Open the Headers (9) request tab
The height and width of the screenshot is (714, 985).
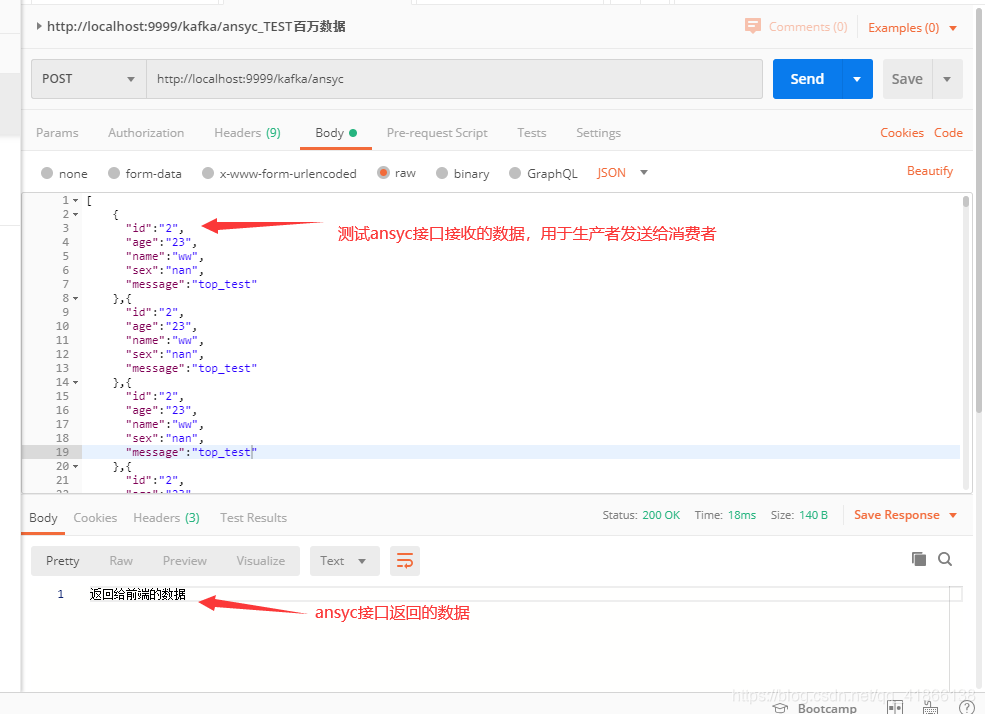click(247, 133)
